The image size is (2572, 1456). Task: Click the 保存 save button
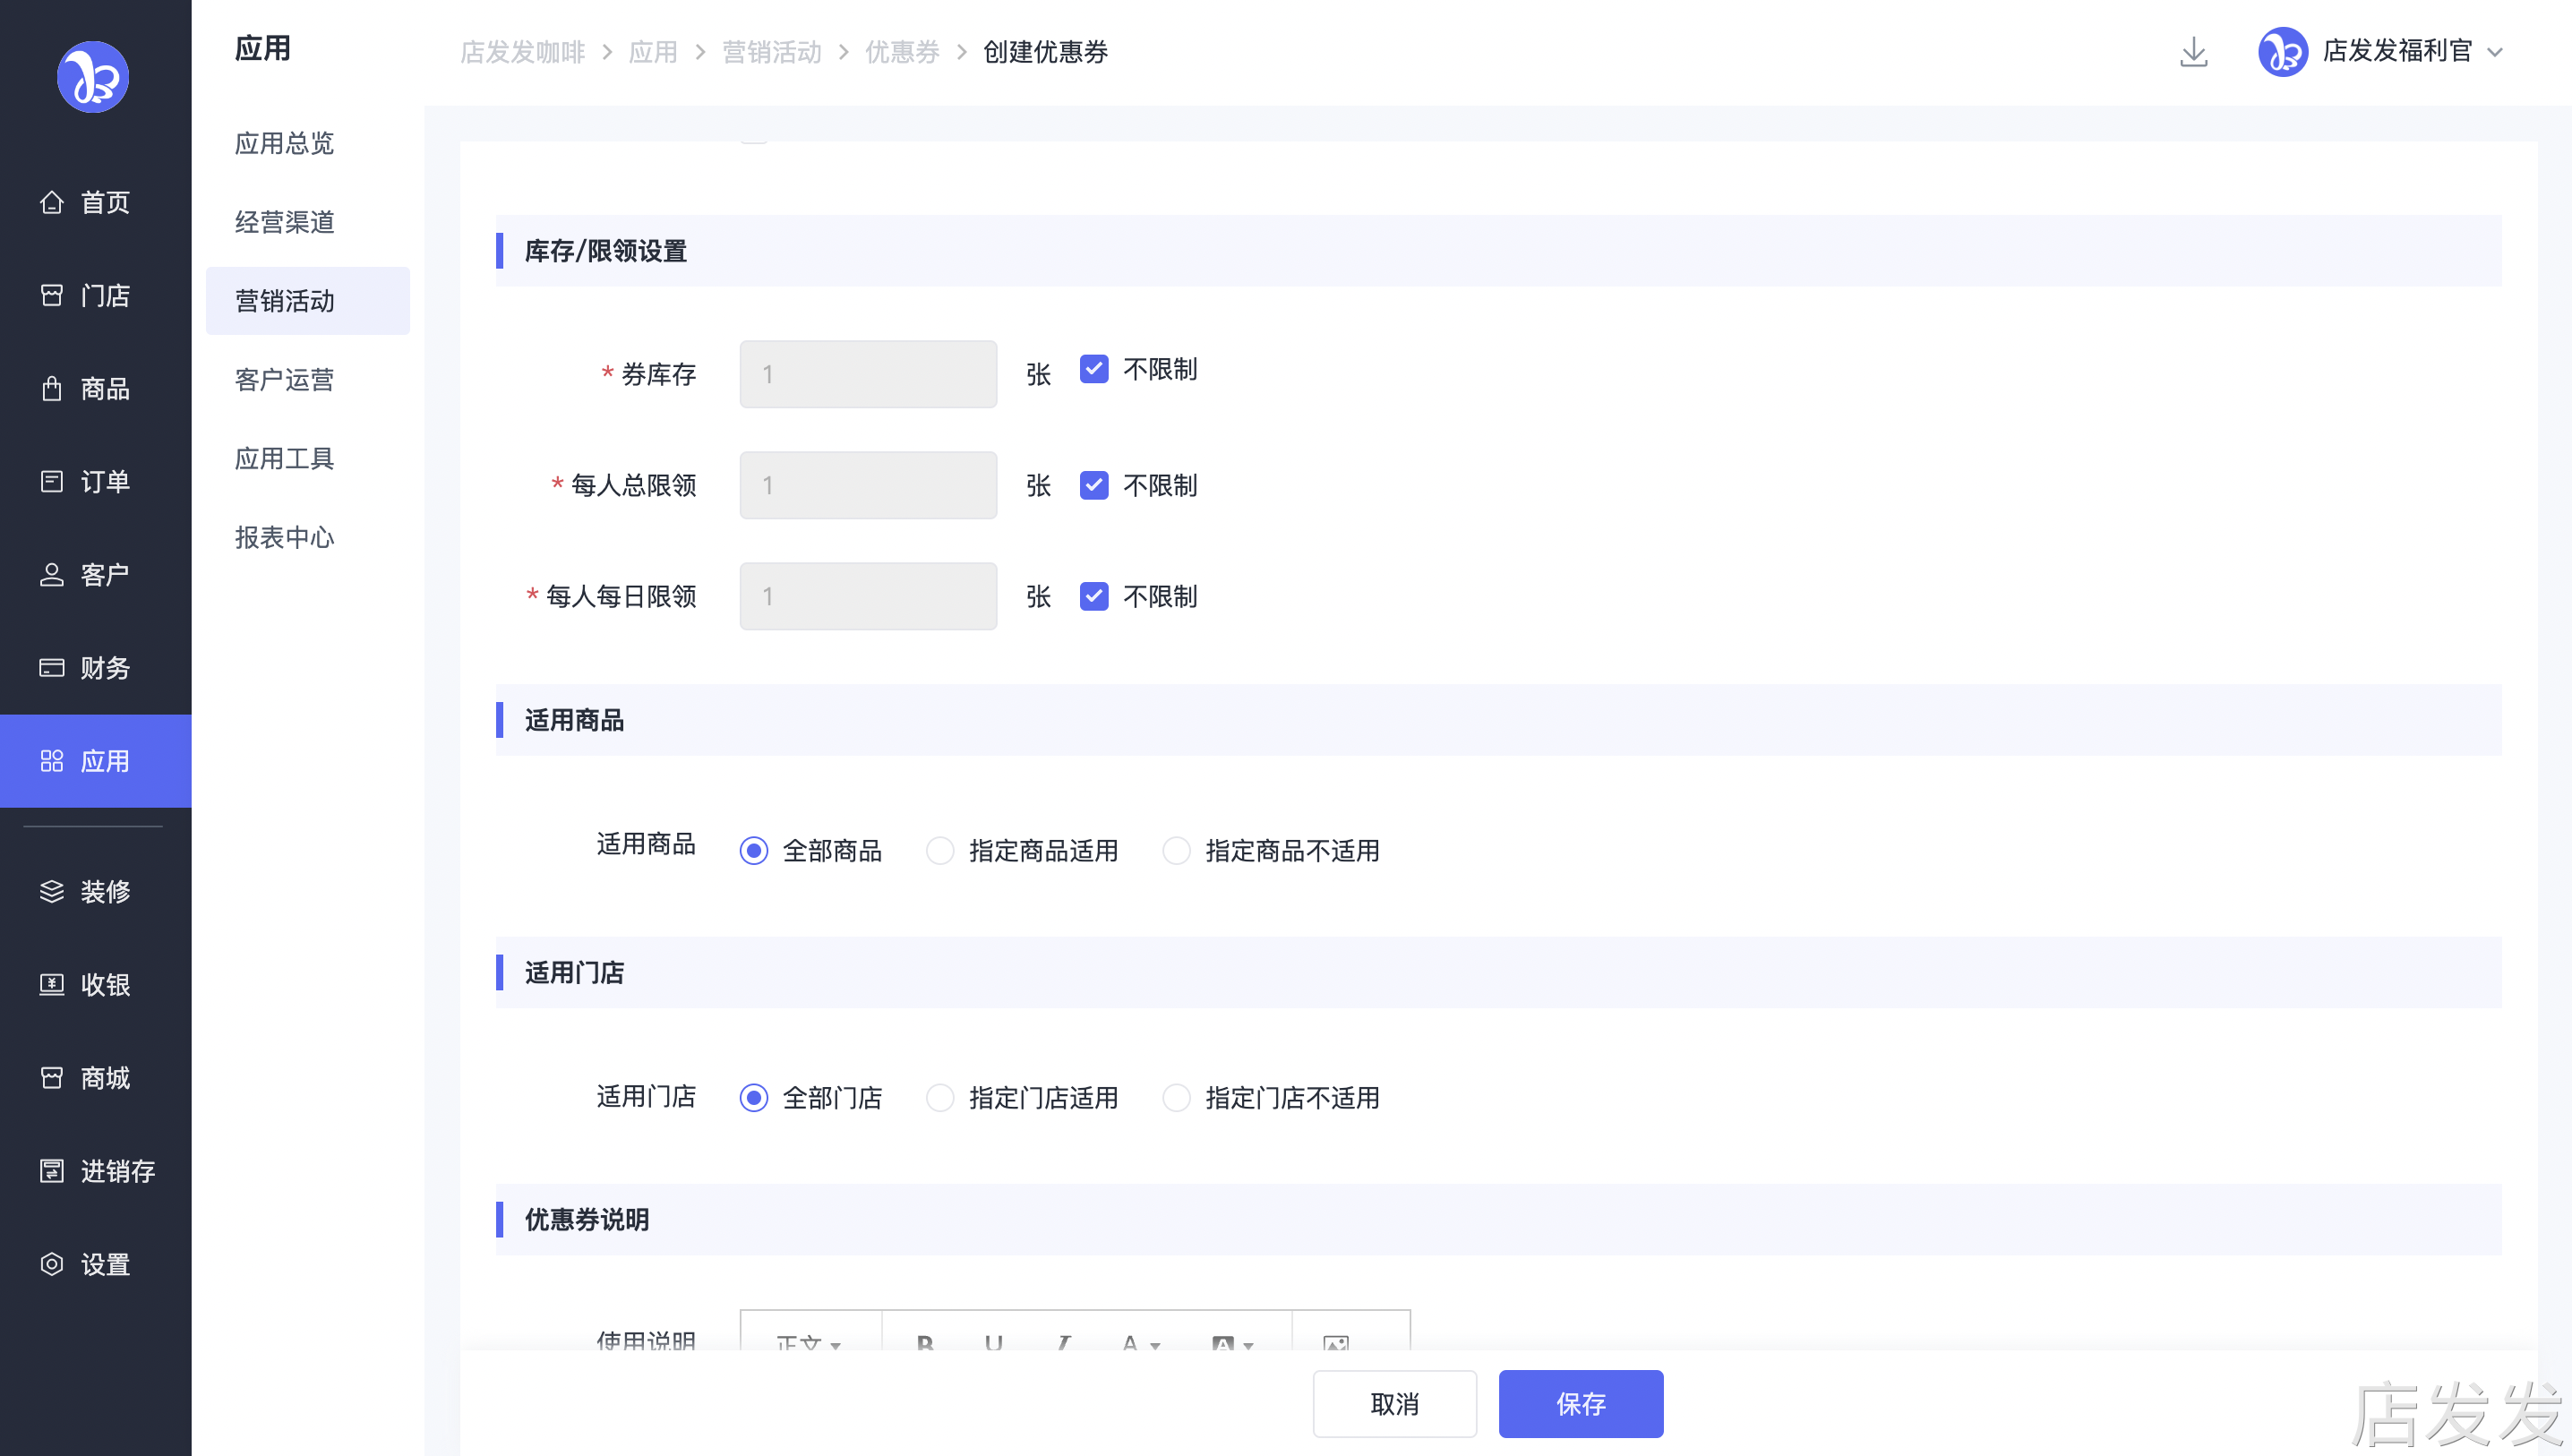[1580, 1404]
